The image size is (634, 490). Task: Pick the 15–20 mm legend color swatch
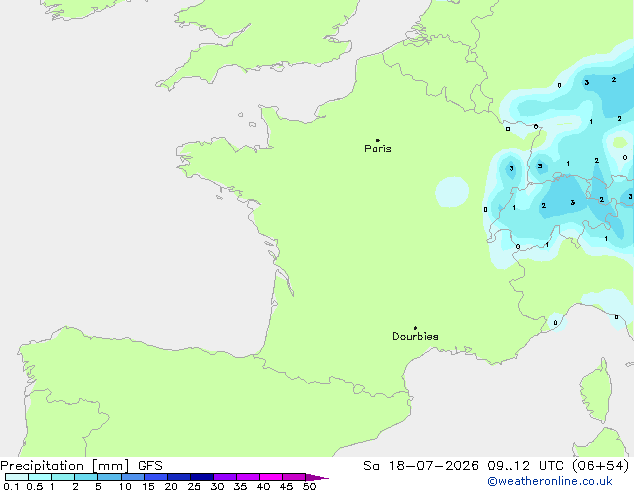156,477
